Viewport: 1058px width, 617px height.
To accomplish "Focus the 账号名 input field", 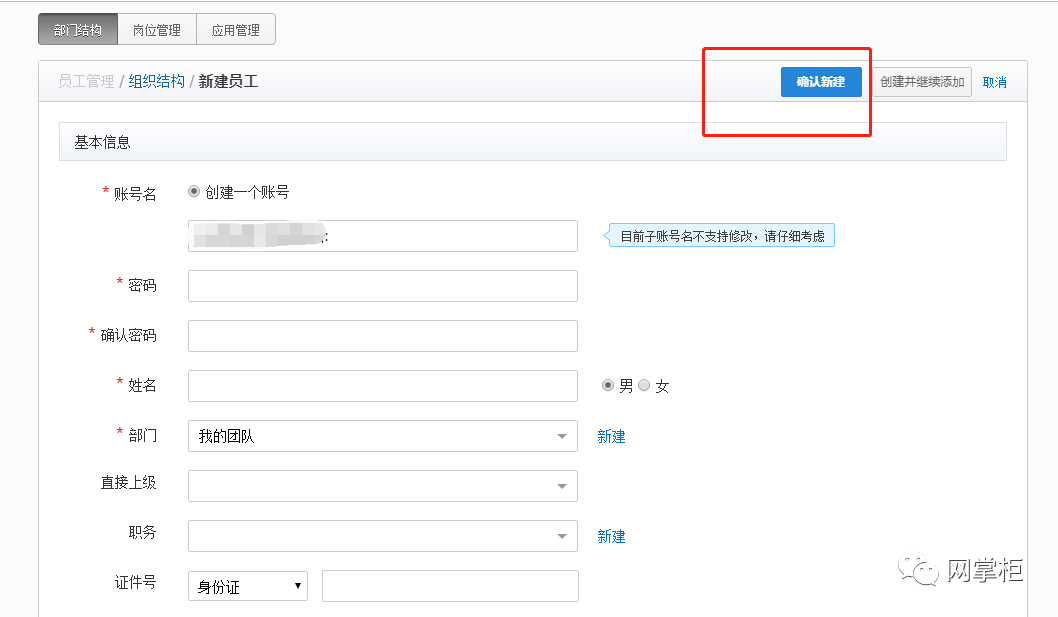I will click(x=383, y=236).
